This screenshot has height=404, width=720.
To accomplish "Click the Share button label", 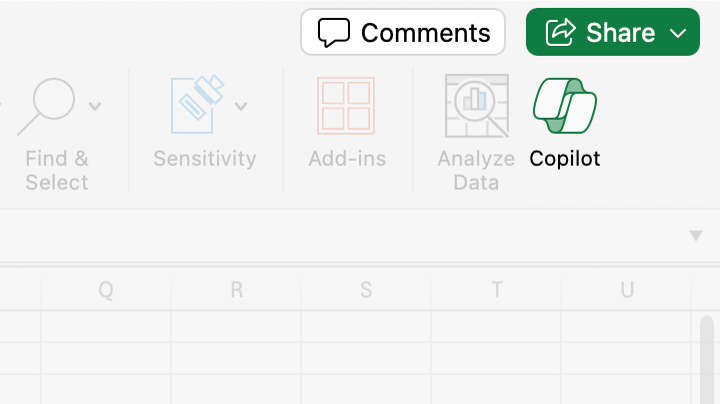I will [620, 33].
